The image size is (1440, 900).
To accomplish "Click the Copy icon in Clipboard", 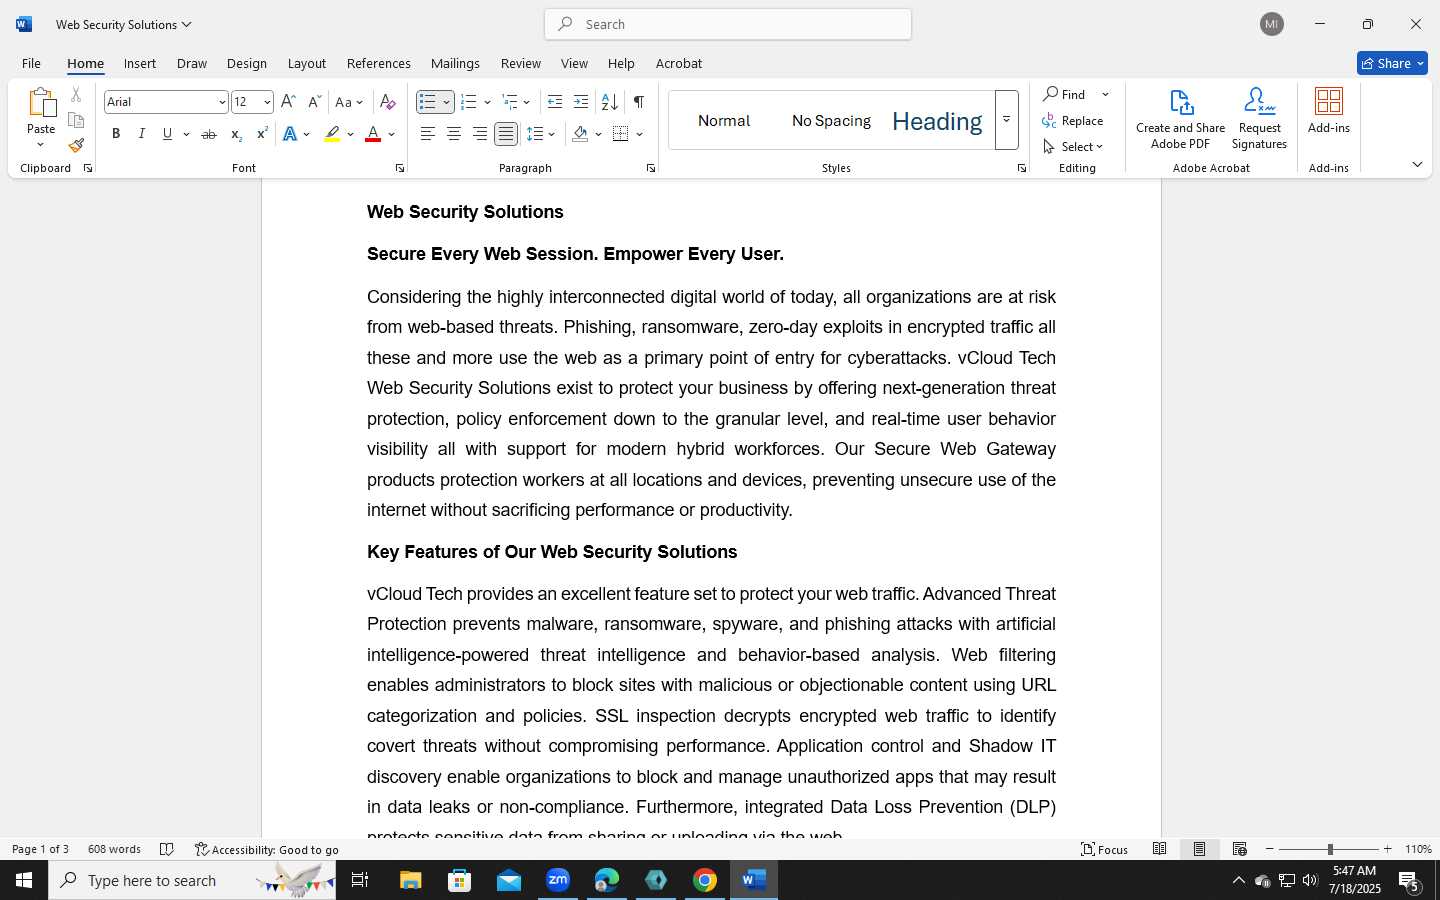I will click(x=76, y=120).
